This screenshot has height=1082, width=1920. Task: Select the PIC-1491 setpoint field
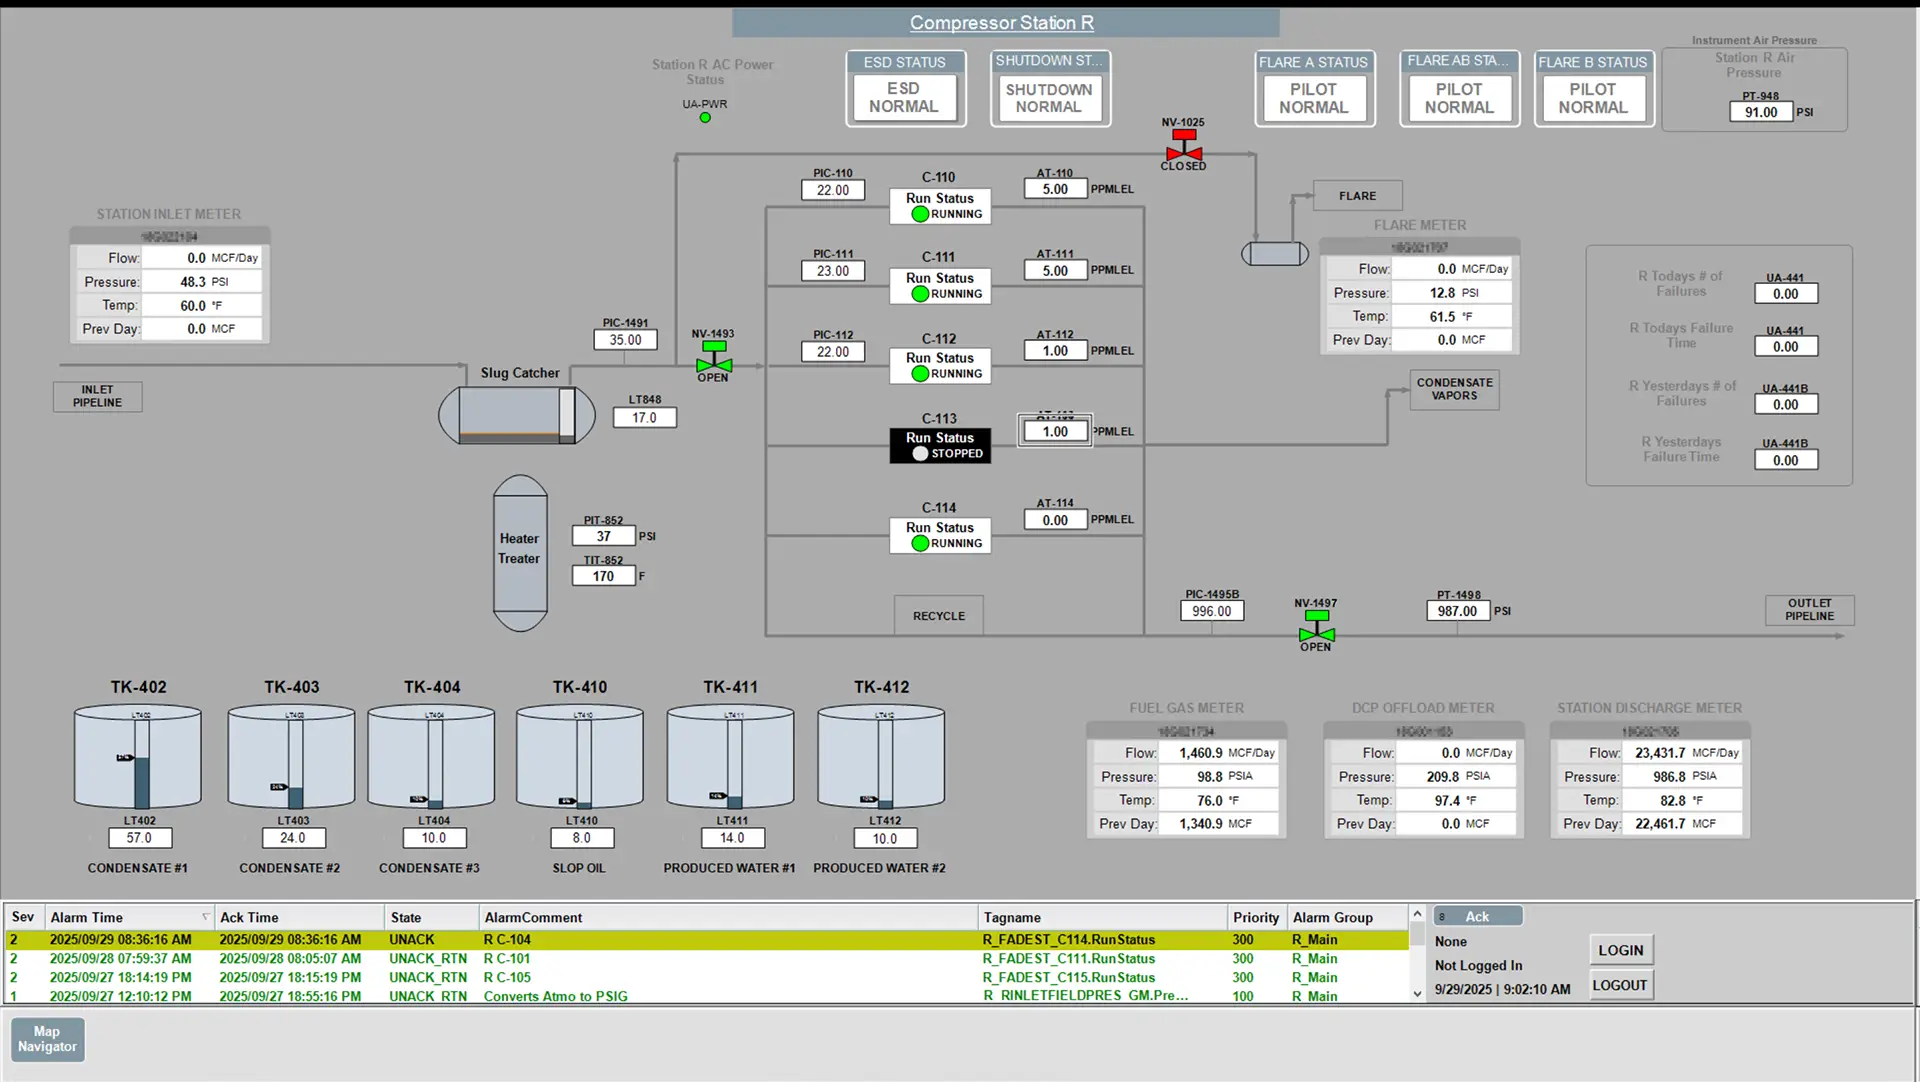626,340
